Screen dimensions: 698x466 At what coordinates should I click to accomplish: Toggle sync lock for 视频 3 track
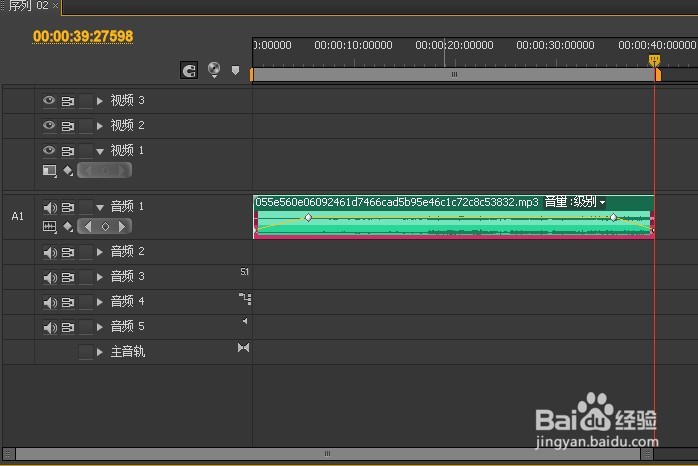tap(68, 101)
